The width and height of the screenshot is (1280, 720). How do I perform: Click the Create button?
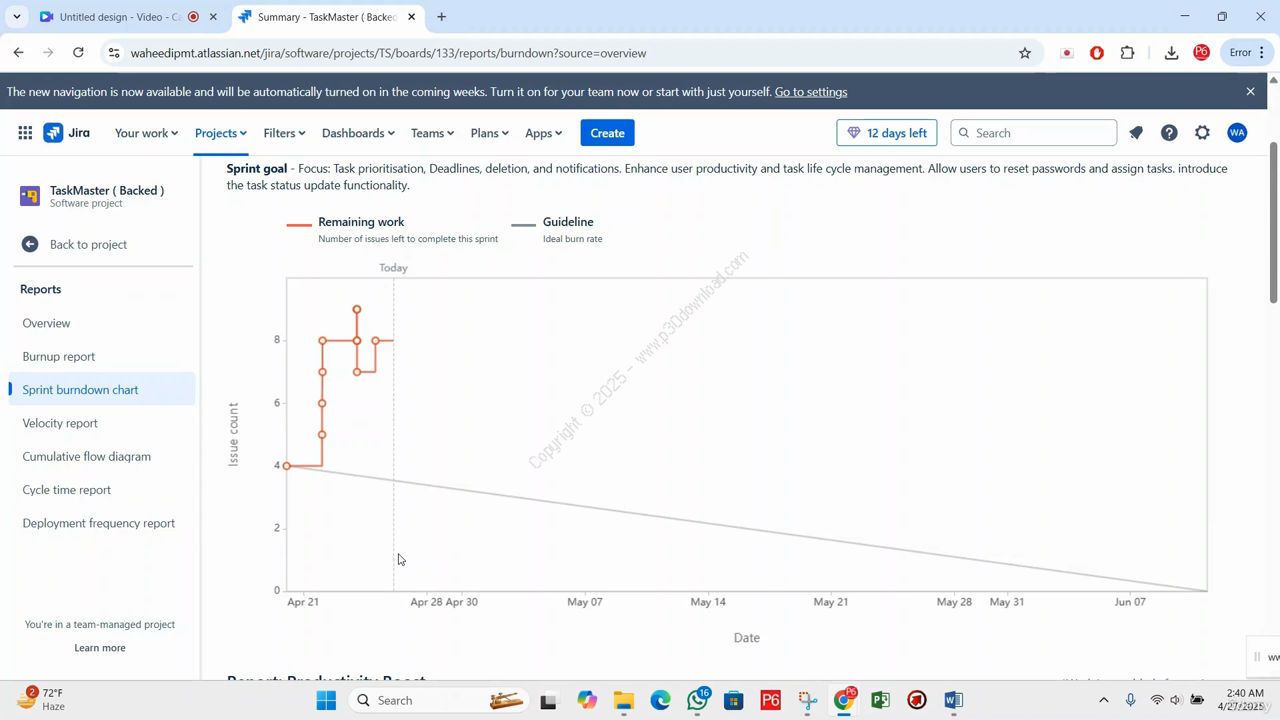tap(607, 133)
